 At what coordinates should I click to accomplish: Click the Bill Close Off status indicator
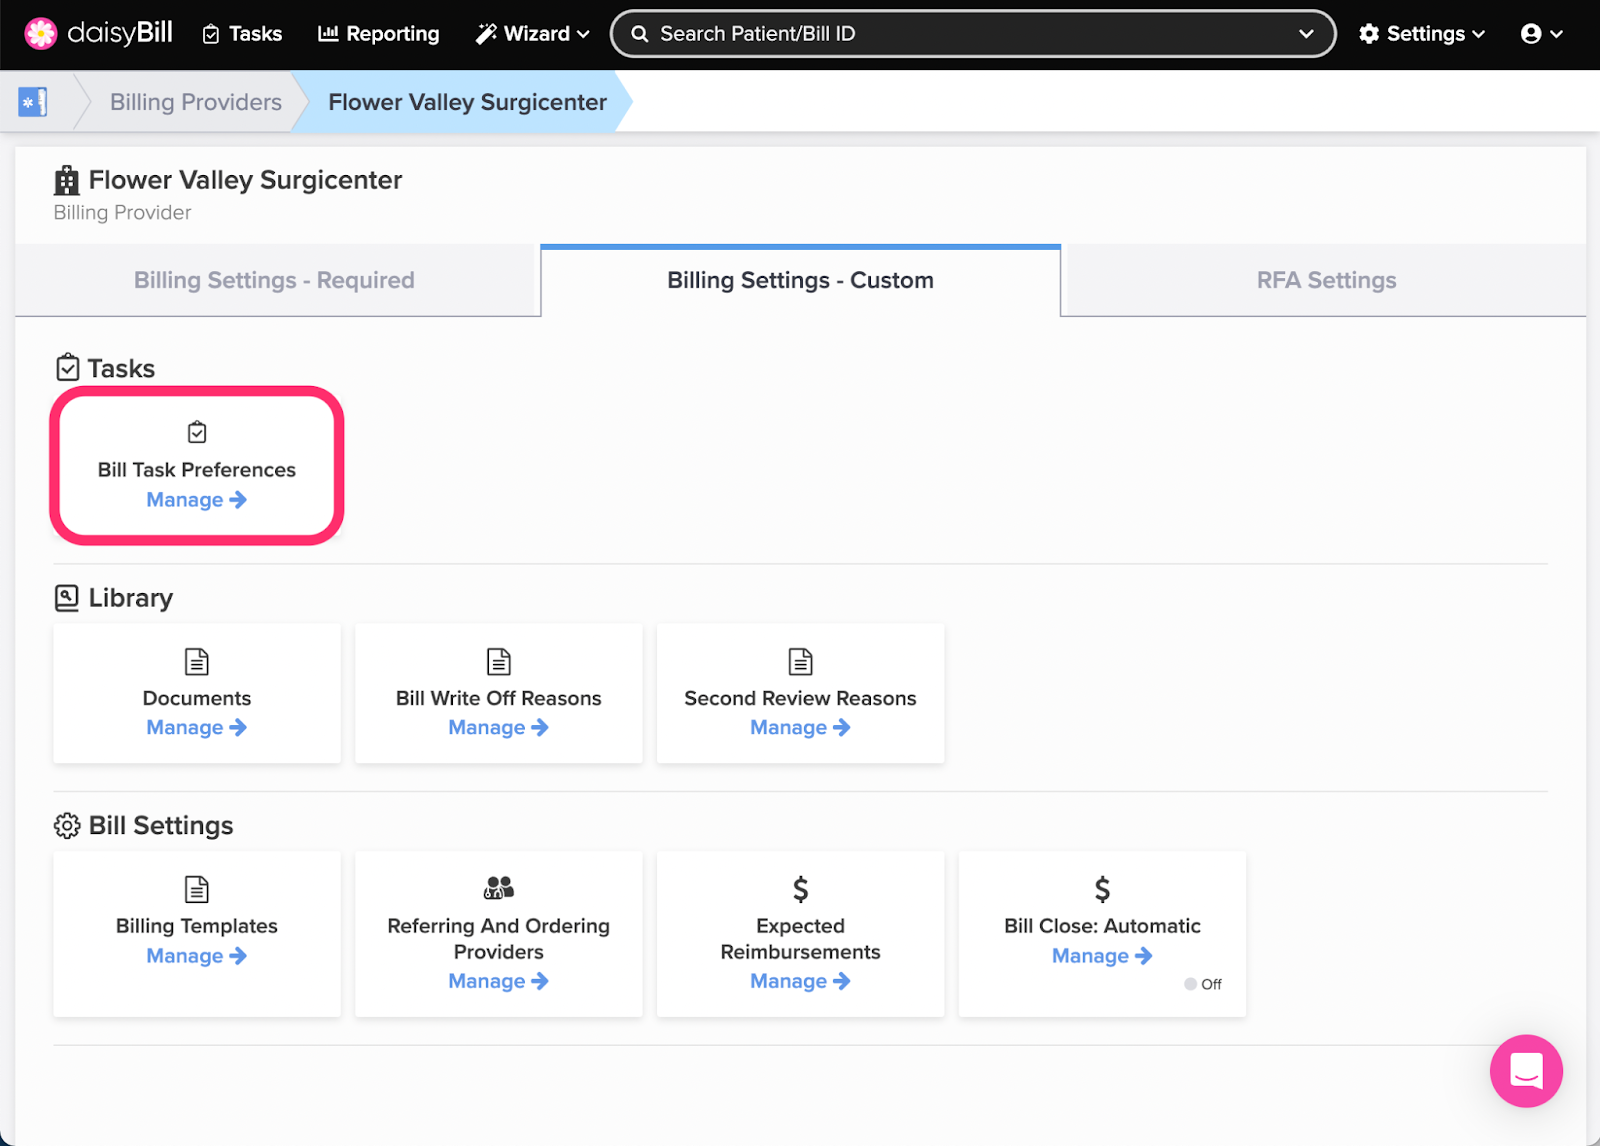pyautogui.click(x=1203, y=984)
